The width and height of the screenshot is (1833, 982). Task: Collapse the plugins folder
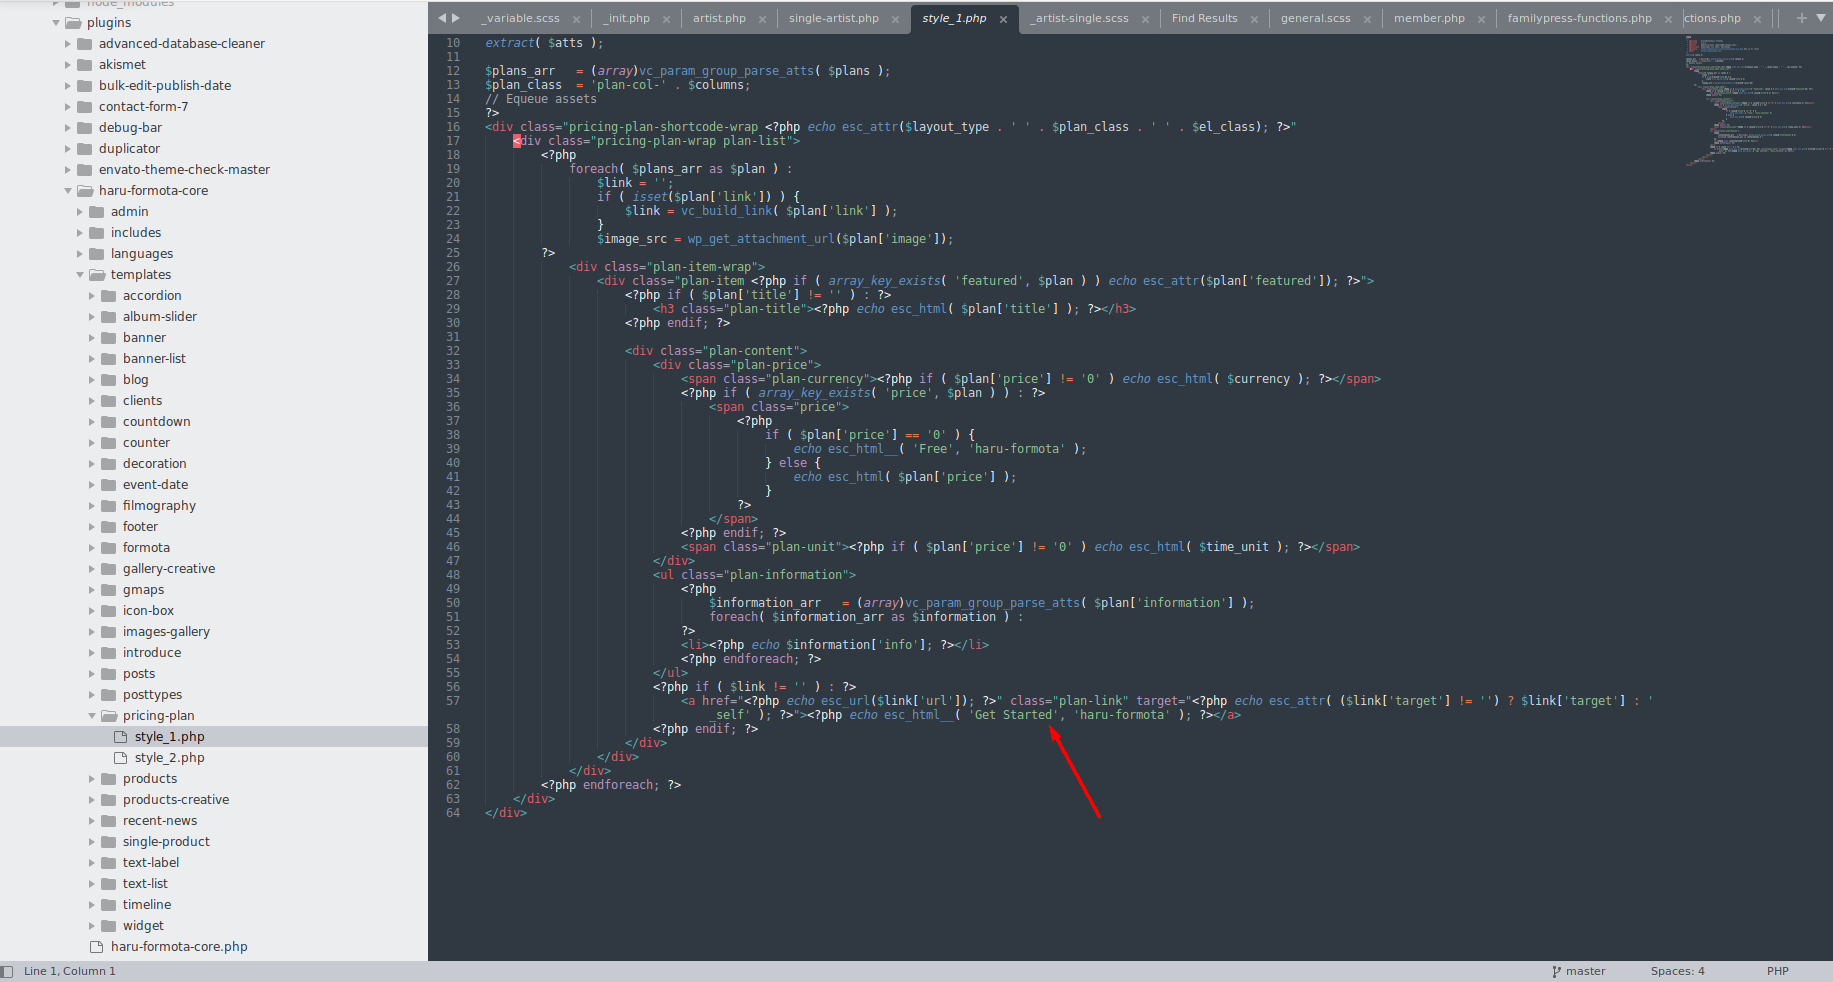pyautogui.click(x=56, y=23)
